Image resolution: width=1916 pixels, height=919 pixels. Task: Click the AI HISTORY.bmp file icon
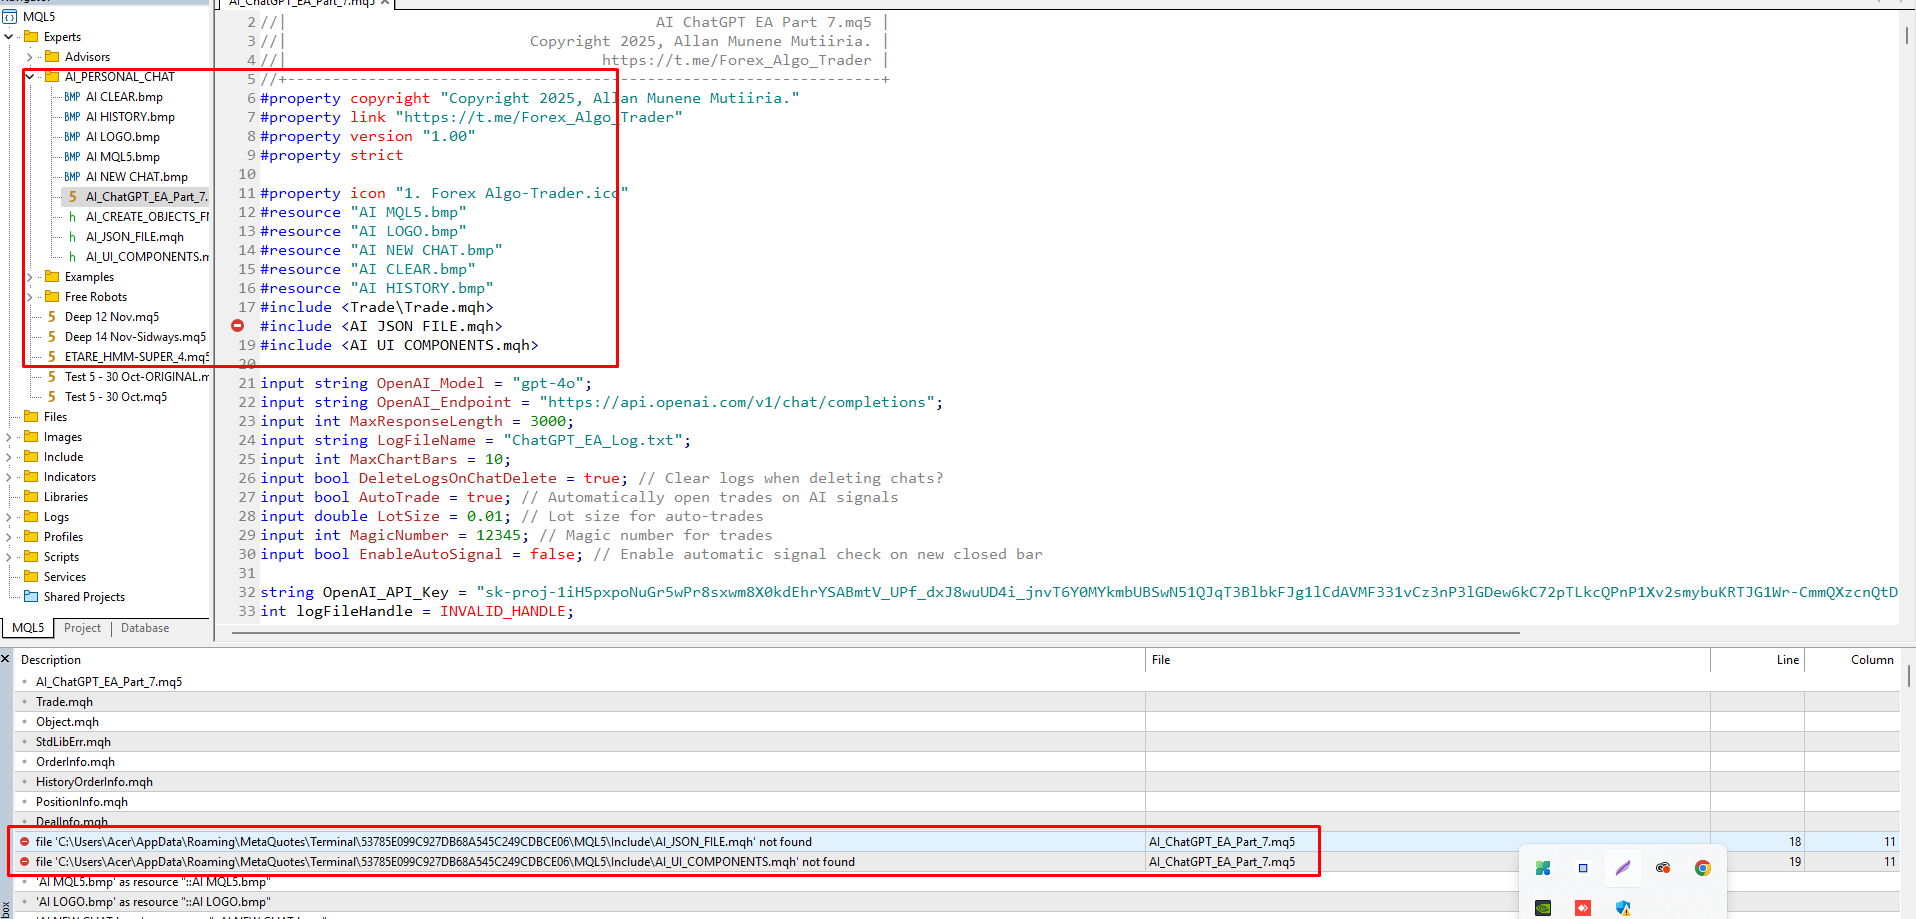pyautogui.click(x=72, y=116)
